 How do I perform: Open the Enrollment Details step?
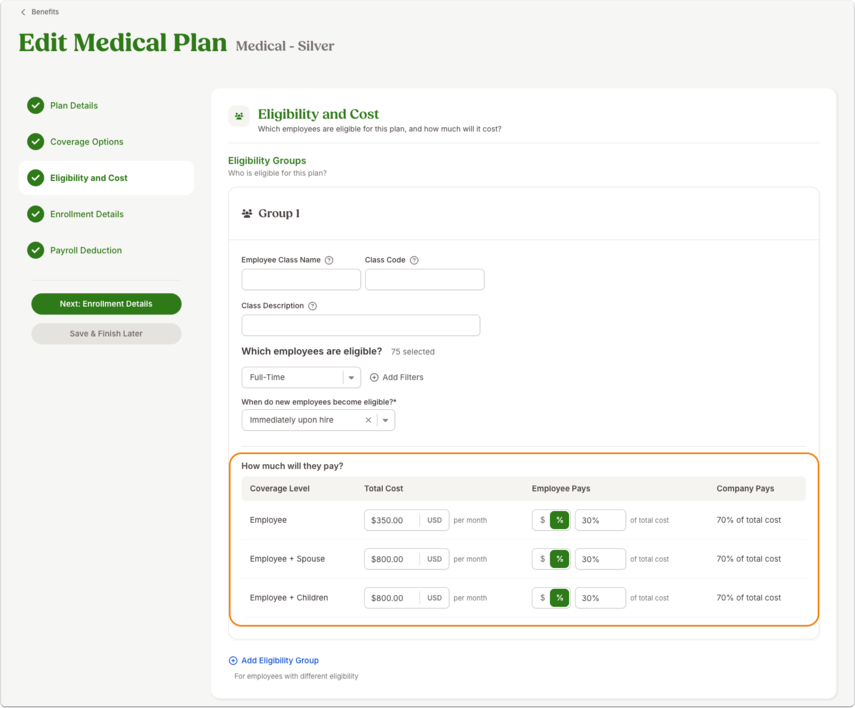(x=87, y=214)
